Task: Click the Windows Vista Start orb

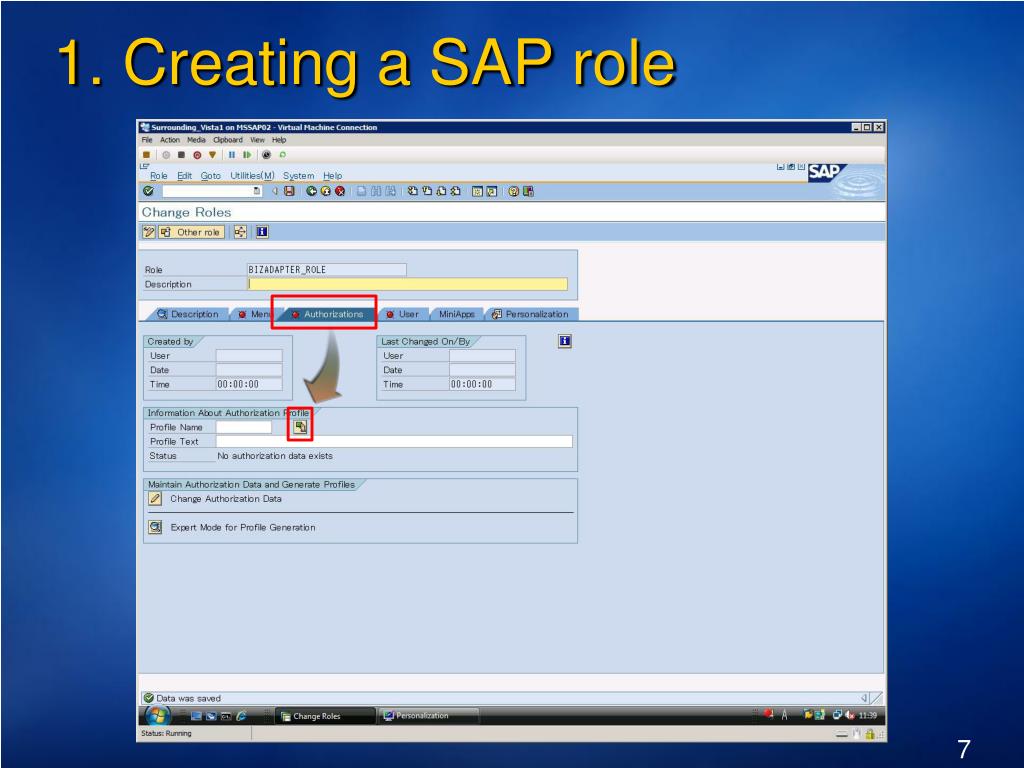Action: pos(157,715)
